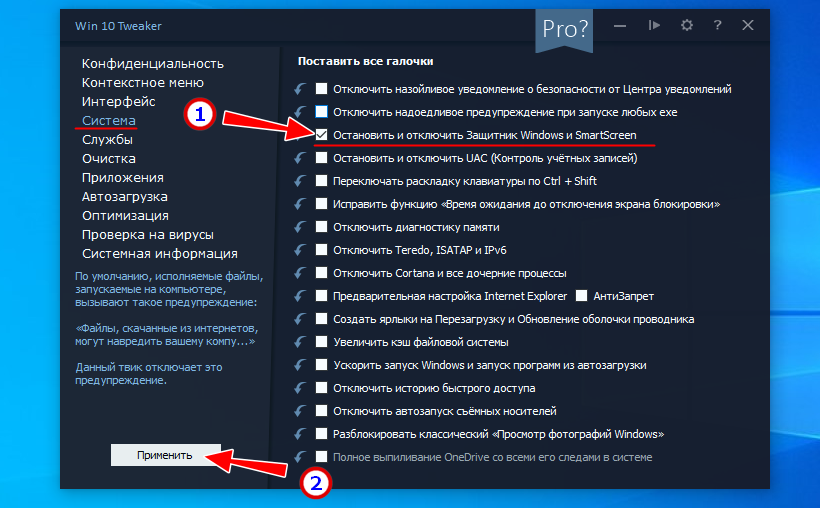This screenshot has height=508, width=820.
Task: Click revert arrow beside OneDrive removal tweak
Action: (300, 457)
